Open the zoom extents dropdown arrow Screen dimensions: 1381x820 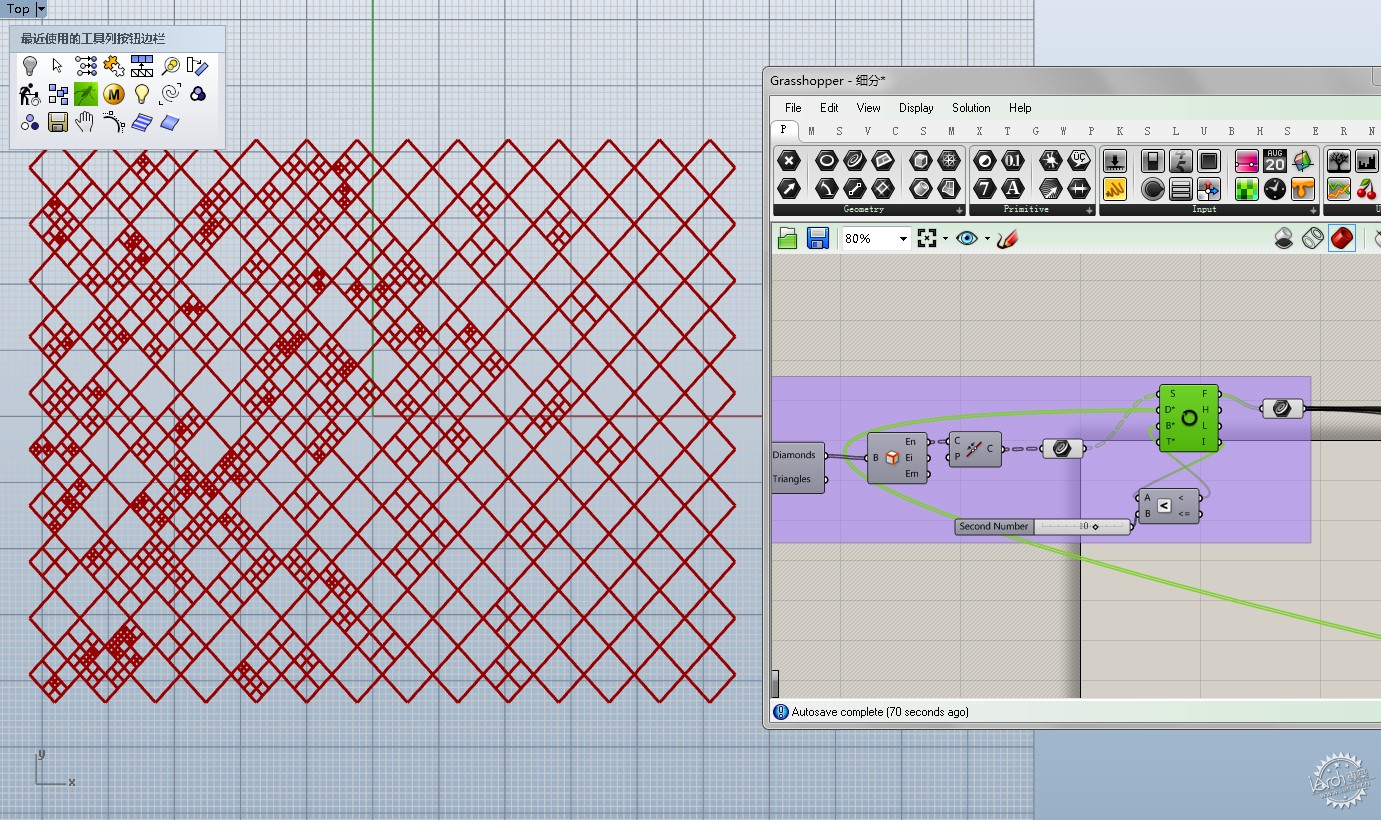click(945, 238)
